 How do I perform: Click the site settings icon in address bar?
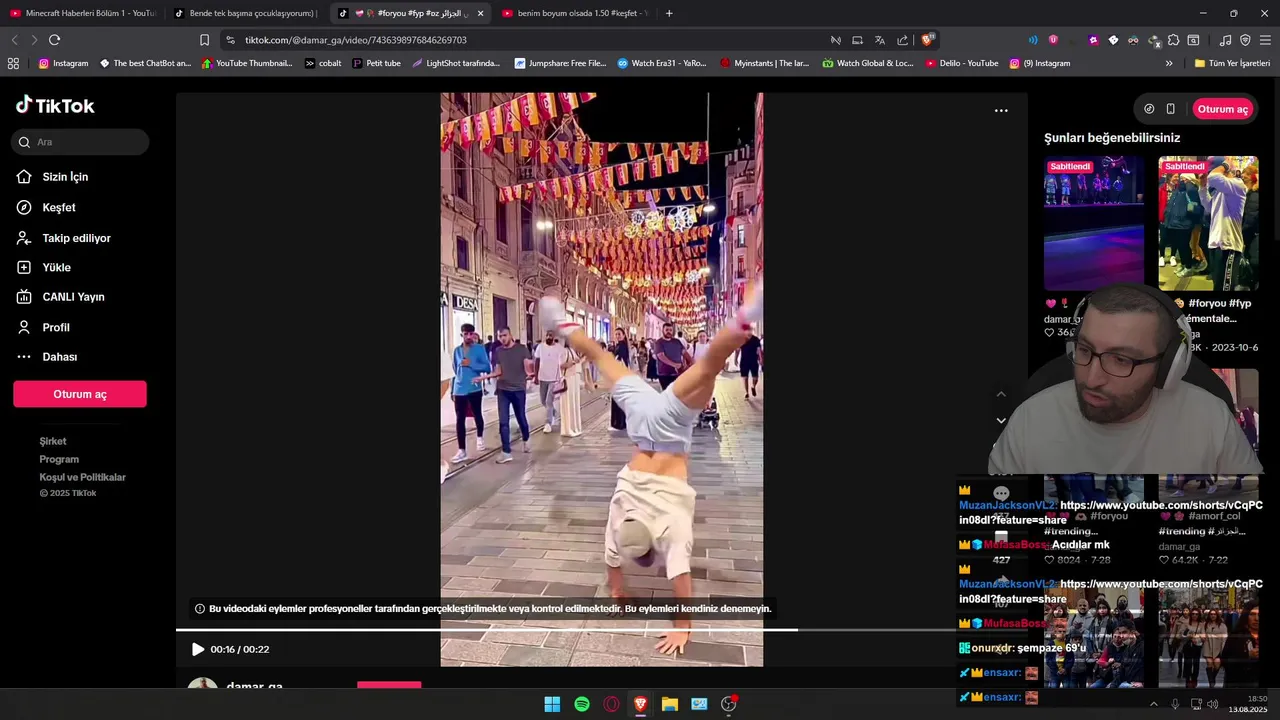click(x=231, y=40)
